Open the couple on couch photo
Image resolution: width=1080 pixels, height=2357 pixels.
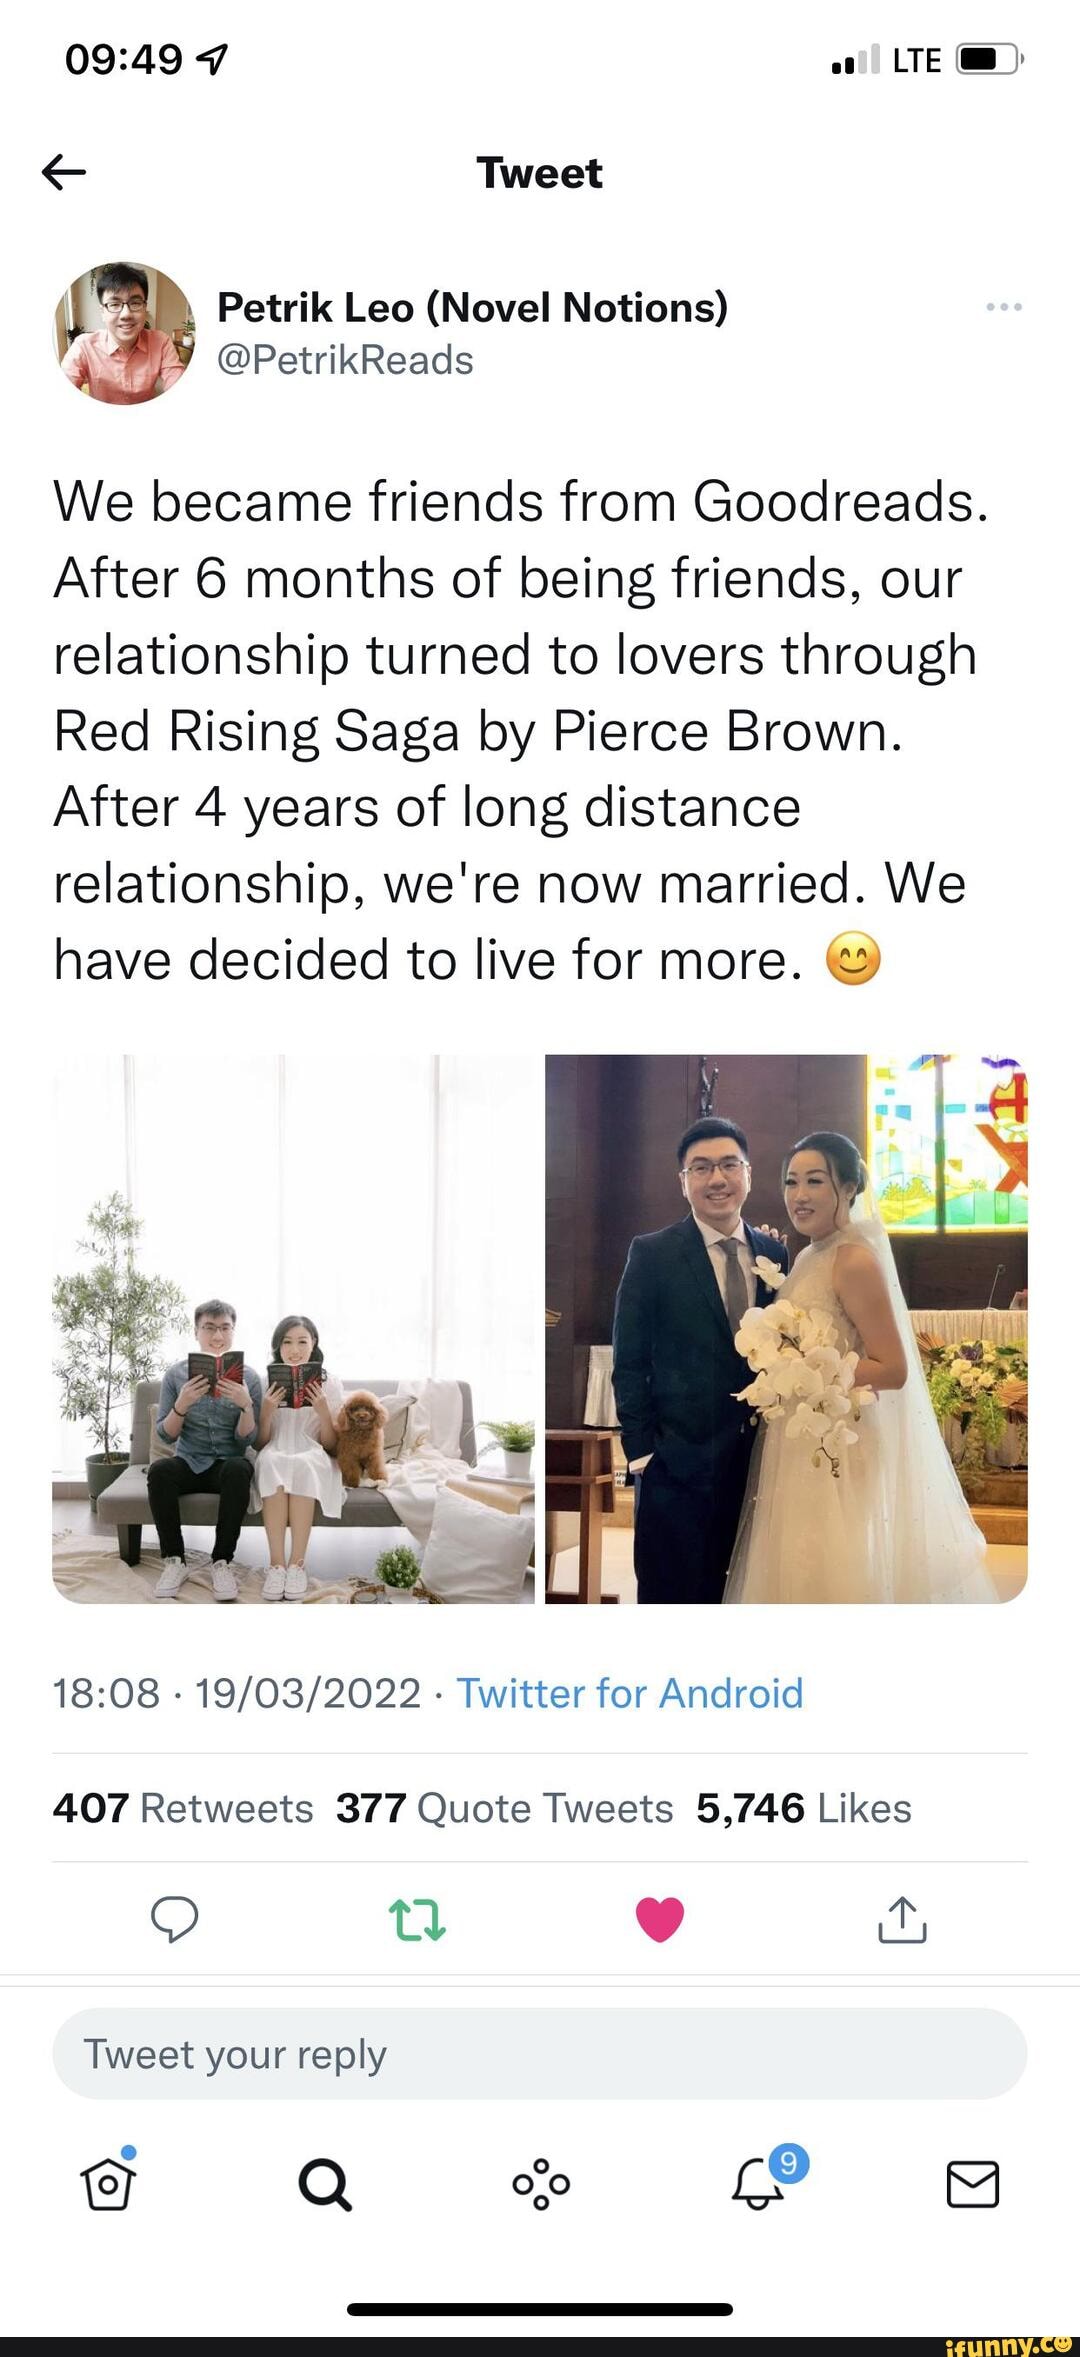click(x=293, y=1329)
